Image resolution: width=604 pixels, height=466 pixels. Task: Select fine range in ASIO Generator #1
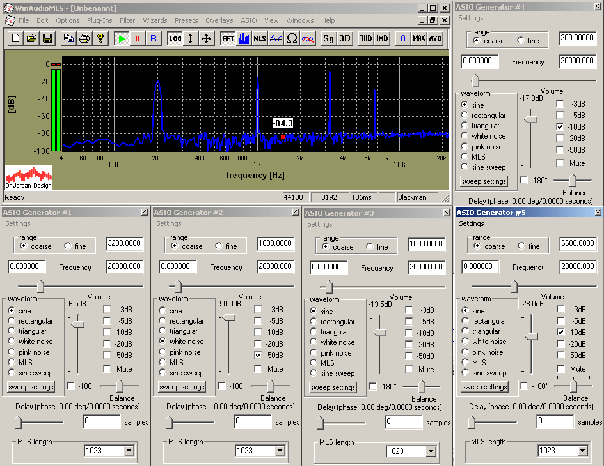click(68, 245)
